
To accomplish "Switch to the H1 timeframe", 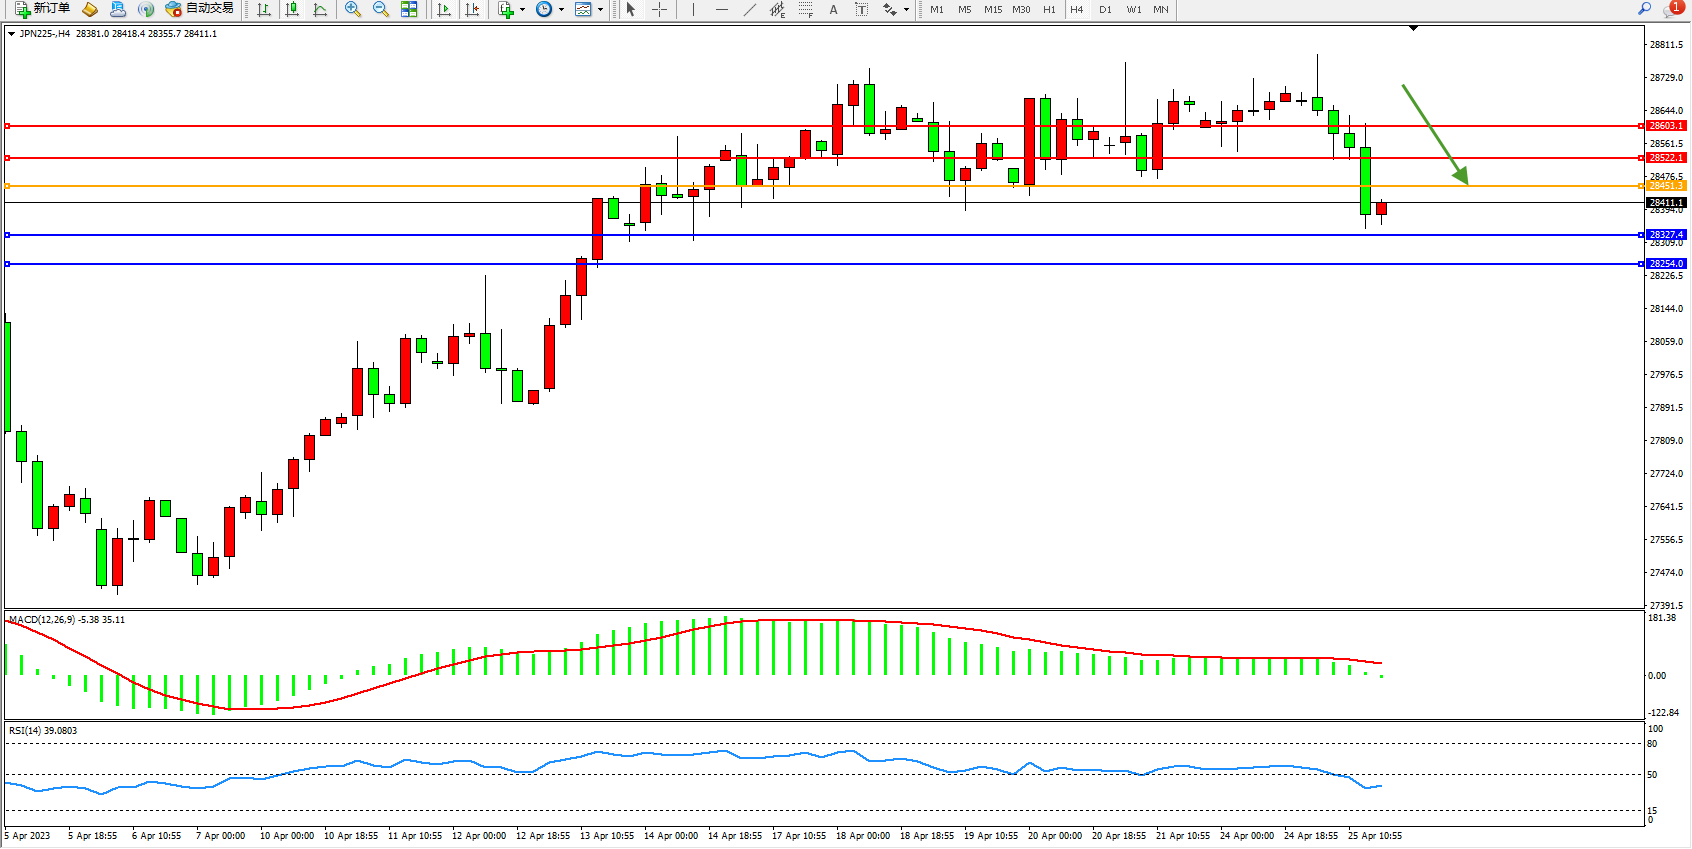I will pyautogui.click(x=1049, y=9).
